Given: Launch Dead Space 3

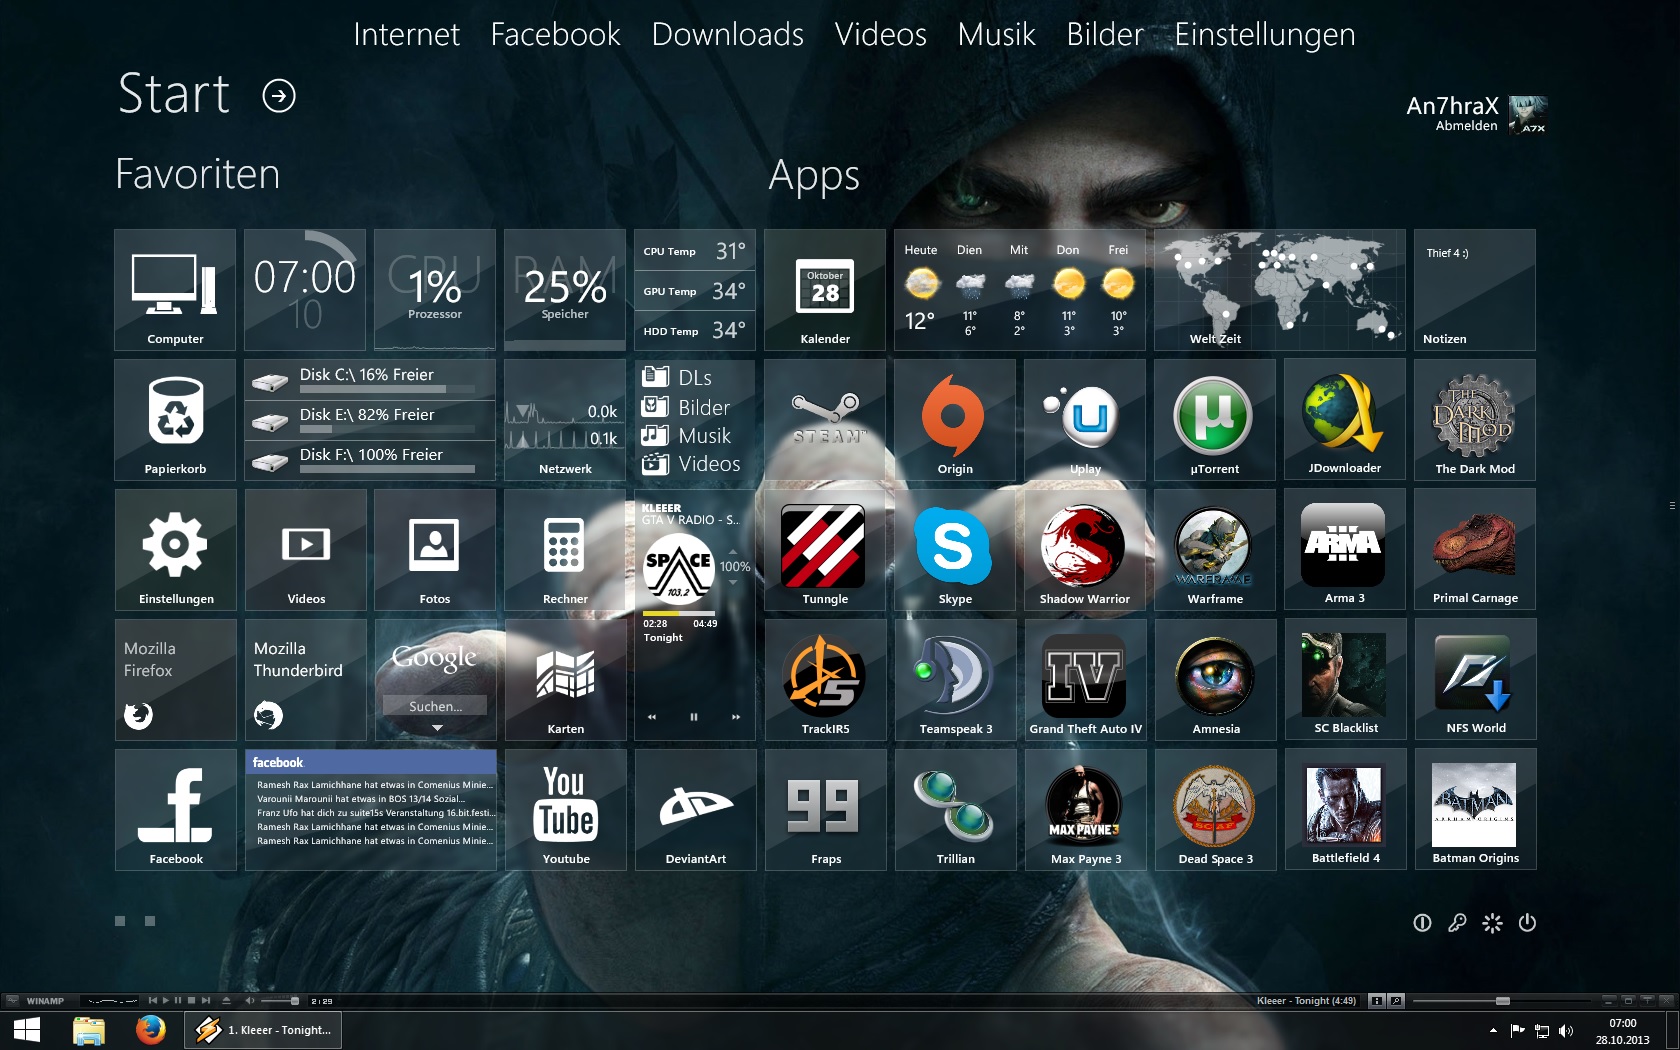Looking at the screenshot, I should point(1215,810).
